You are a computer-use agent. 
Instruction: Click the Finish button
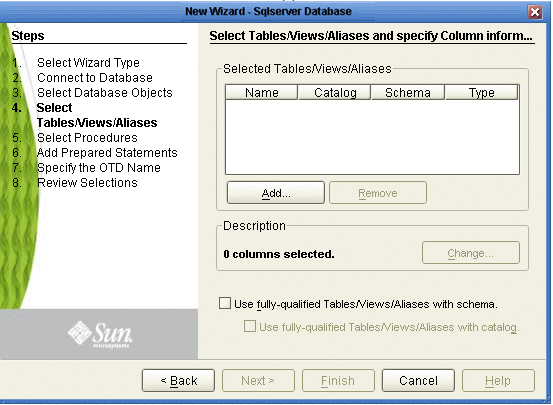tap(338, 380)
